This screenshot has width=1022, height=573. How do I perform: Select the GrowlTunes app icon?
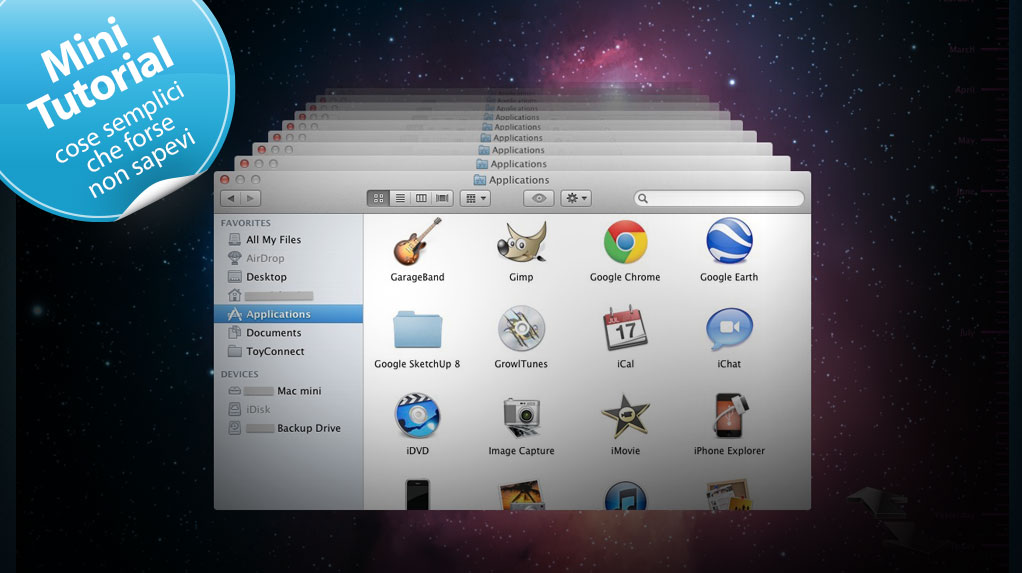pyautogui.click(x=521, y=329)
